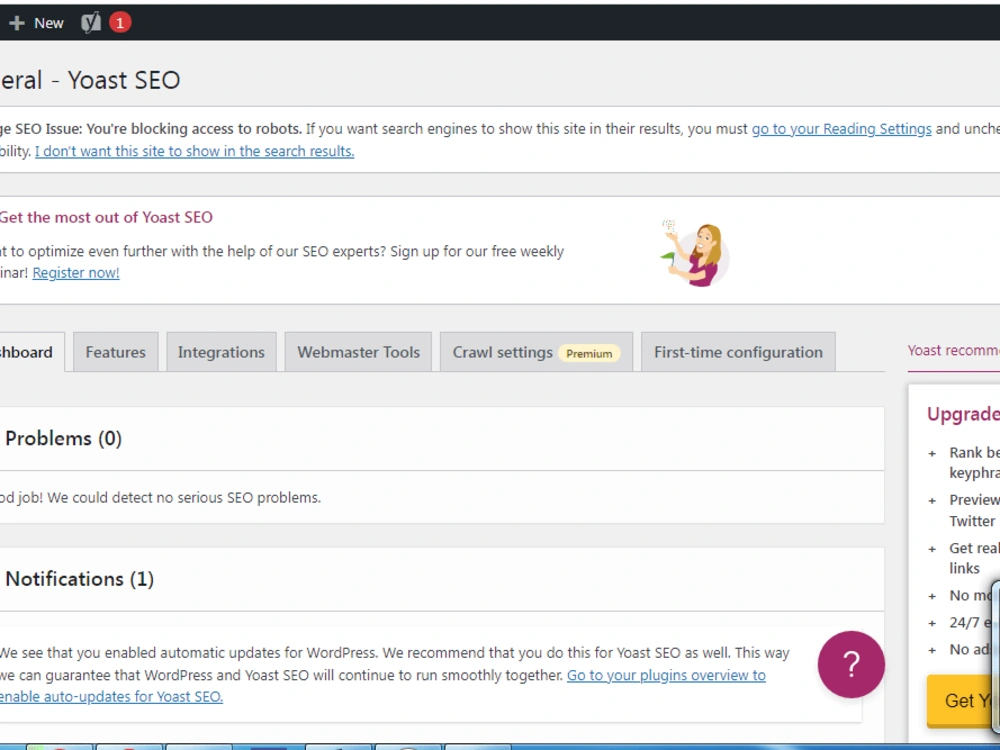Click the plus icon beside 'Get real' item
1000x750 pixels.
[x=932, y=549]
